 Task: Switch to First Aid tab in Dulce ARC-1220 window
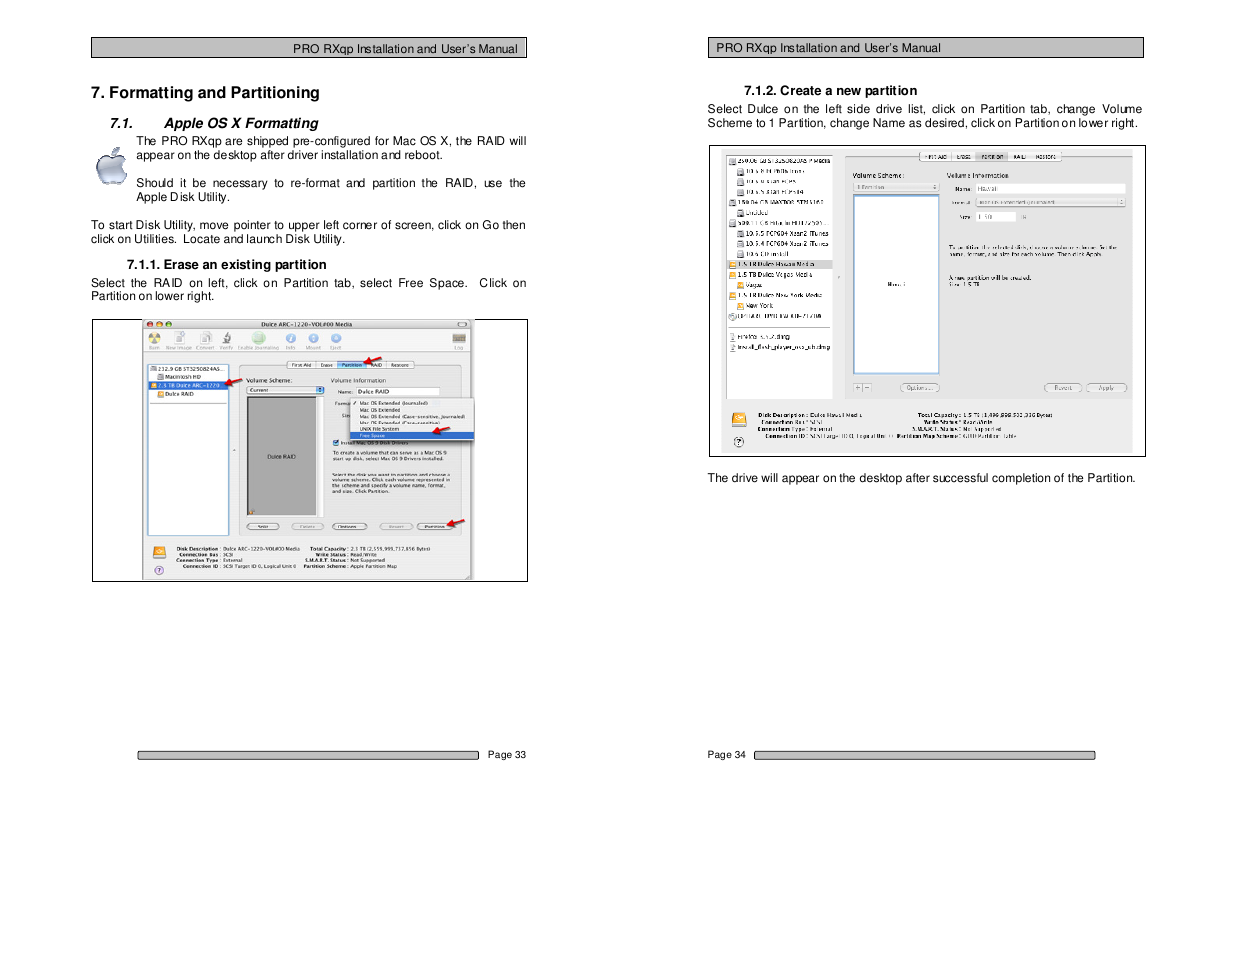tap(301, 365)
